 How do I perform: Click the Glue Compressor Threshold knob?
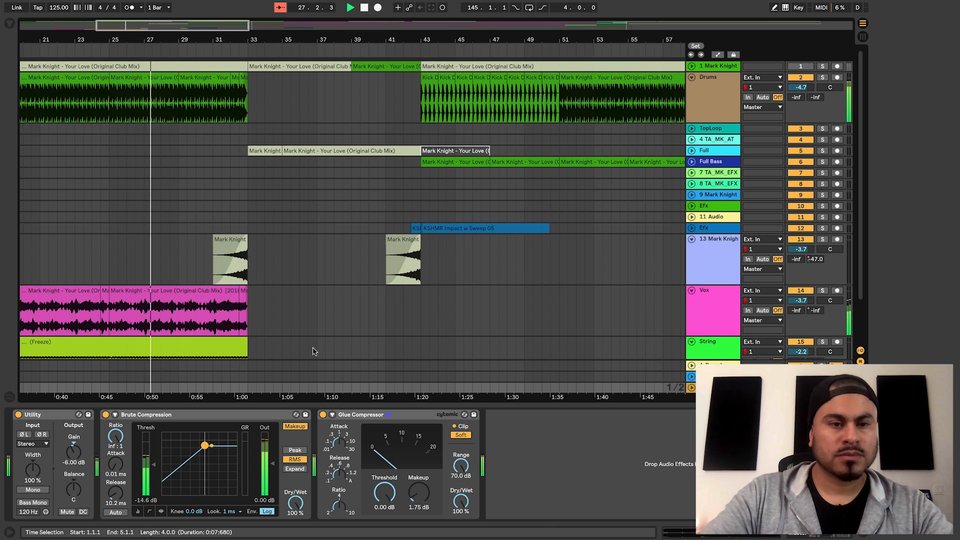[384, 492]
